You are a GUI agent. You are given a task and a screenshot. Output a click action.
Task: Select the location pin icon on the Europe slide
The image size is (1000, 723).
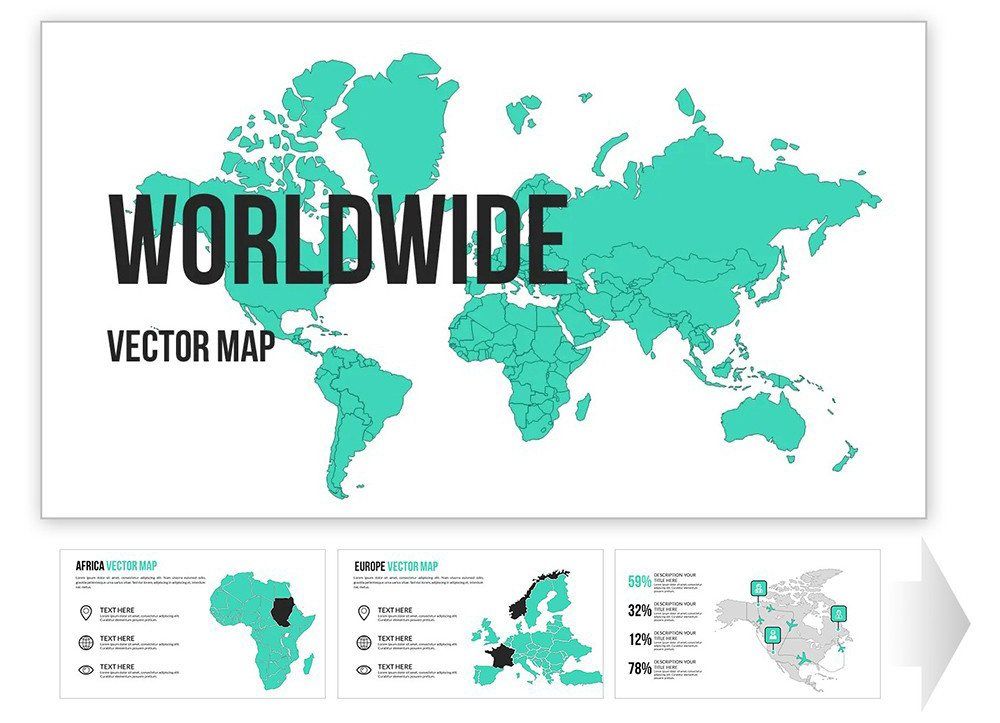[x=363, y=612]
